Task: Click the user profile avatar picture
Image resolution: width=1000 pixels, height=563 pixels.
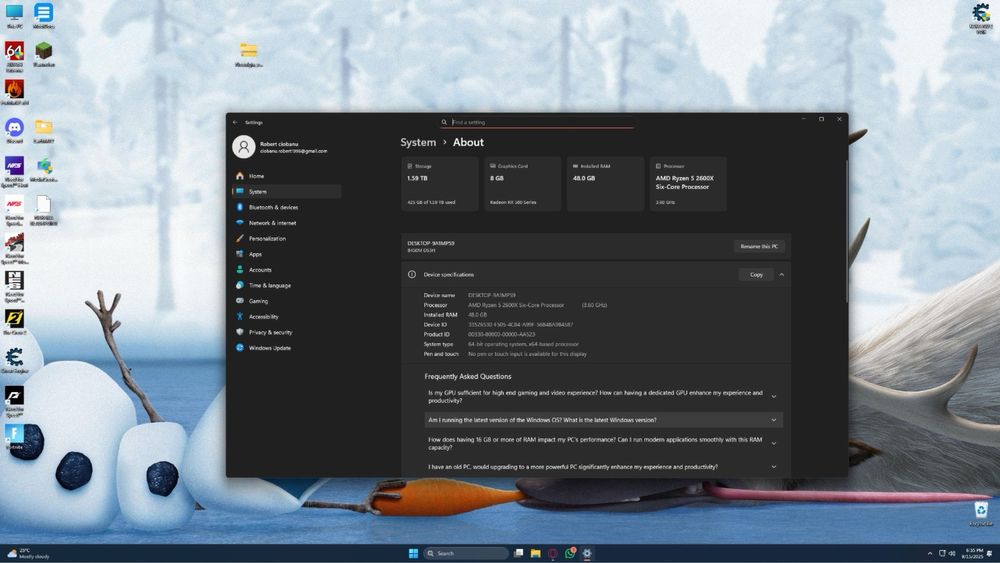Action: click(244, 147)
